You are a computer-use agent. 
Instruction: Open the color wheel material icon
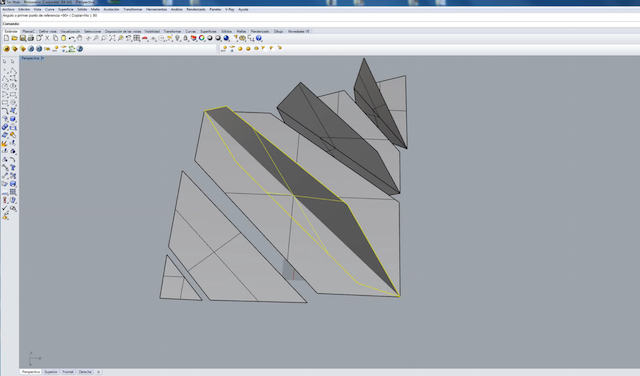(x=202, y=38)
